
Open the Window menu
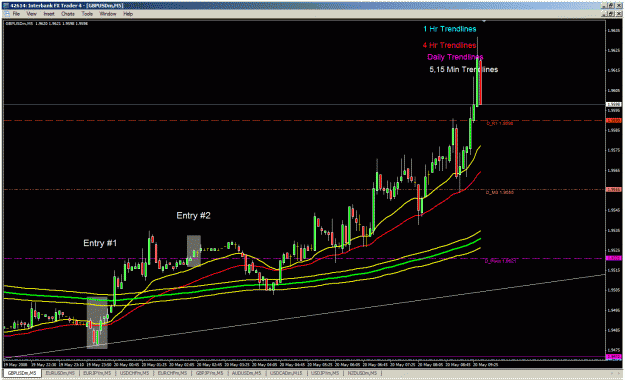coord(108,14)
